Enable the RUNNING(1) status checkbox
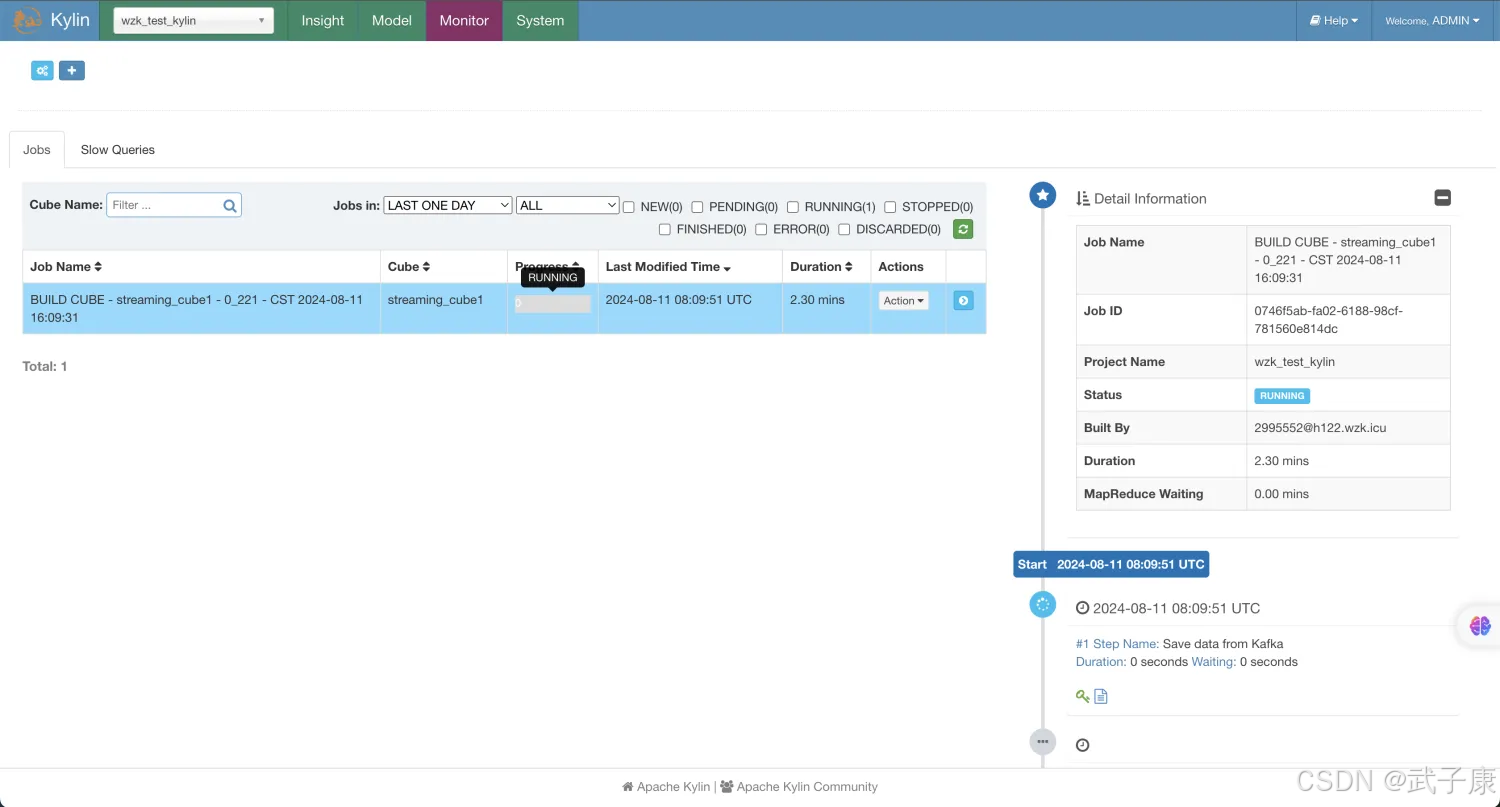Viewport: 1500px width, 807px height. 793,207
